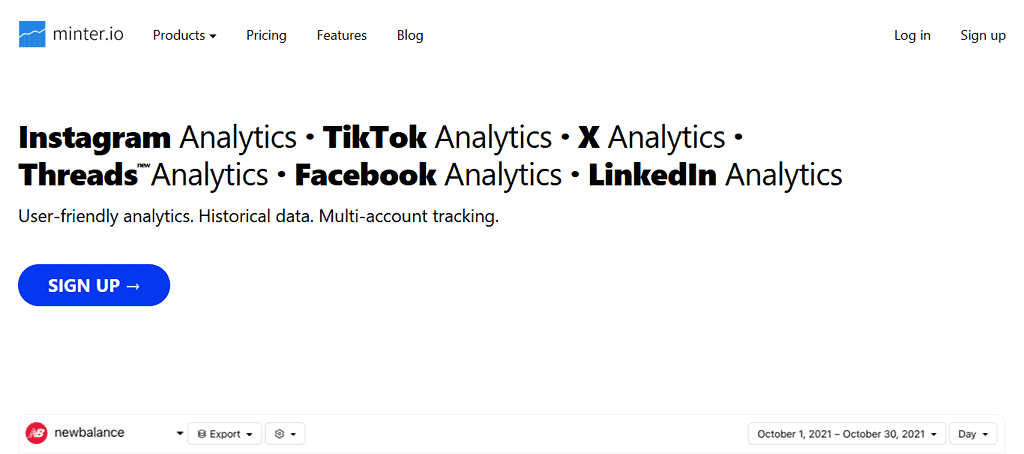Click the Threads Analytics heading text
This screenshot has height=454, width=1024.
143,175
